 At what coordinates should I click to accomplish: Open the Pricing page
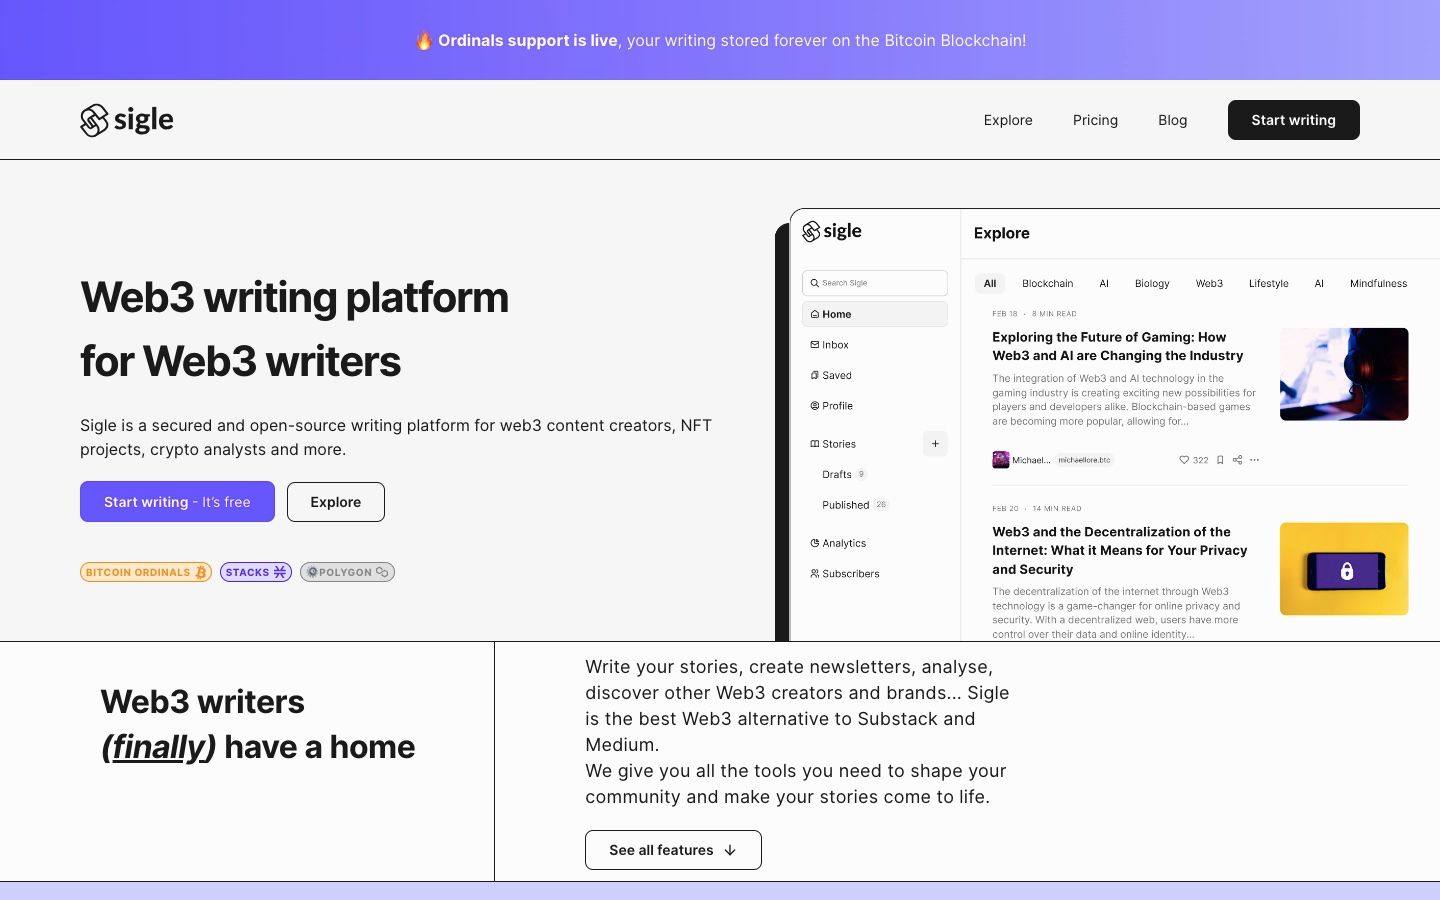tap(1095, 120)
